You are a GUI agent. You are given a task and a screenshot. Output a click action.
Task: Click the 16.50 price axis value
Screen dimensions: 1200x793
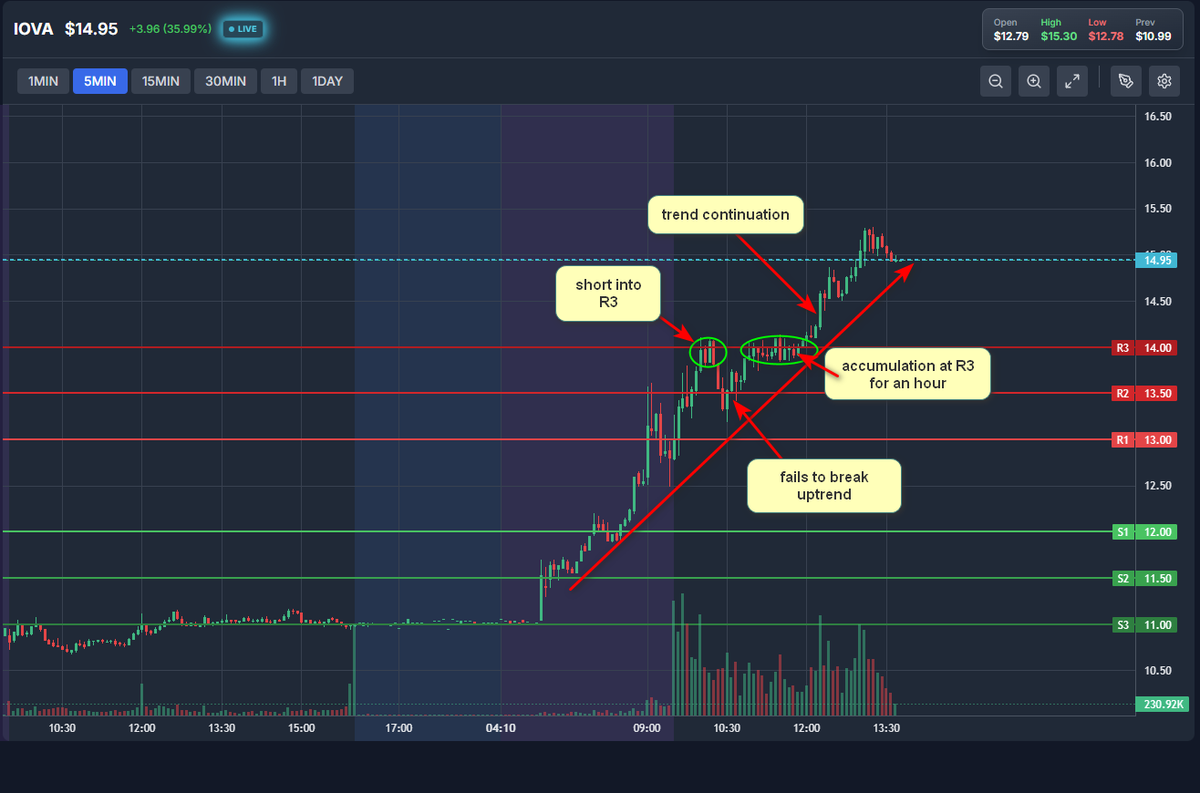click(x=1158, y=117)
